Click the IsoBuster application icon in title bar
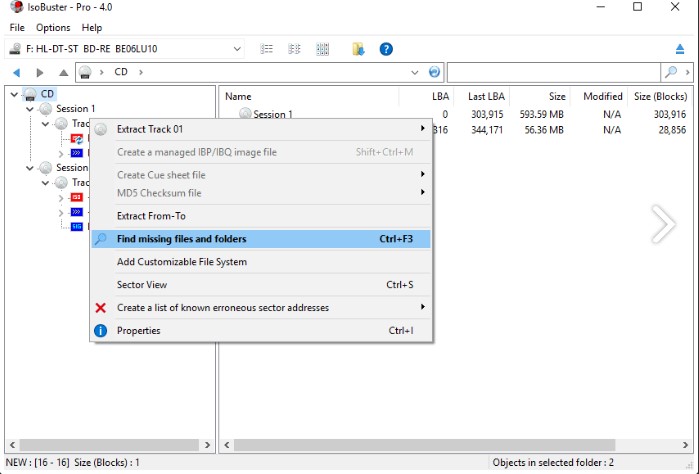This screenshot has height=474, width=699. pos(16,7)
